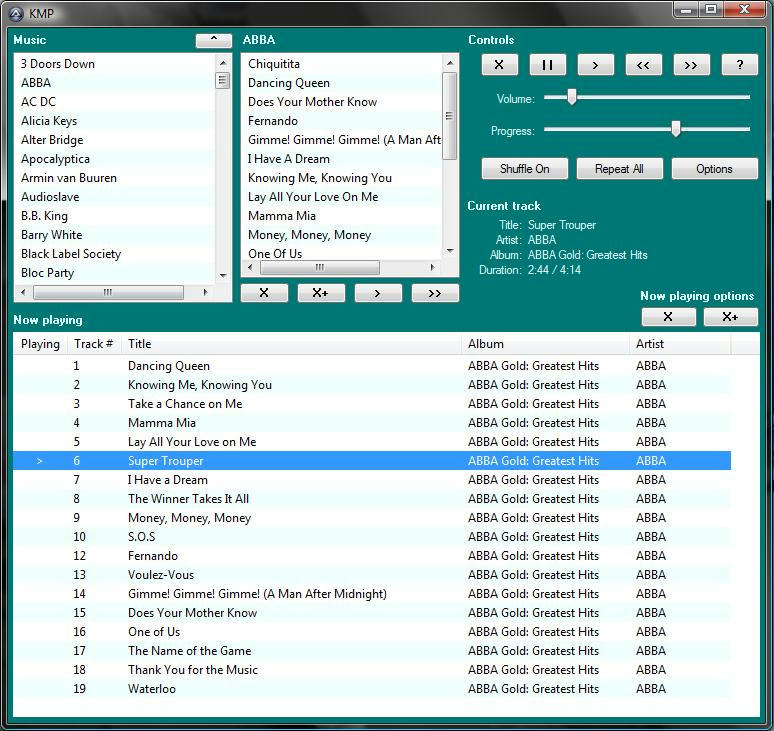Screen dimensions: 774x731
Task: Sort by the Artist column header
Action: (680, 344)
